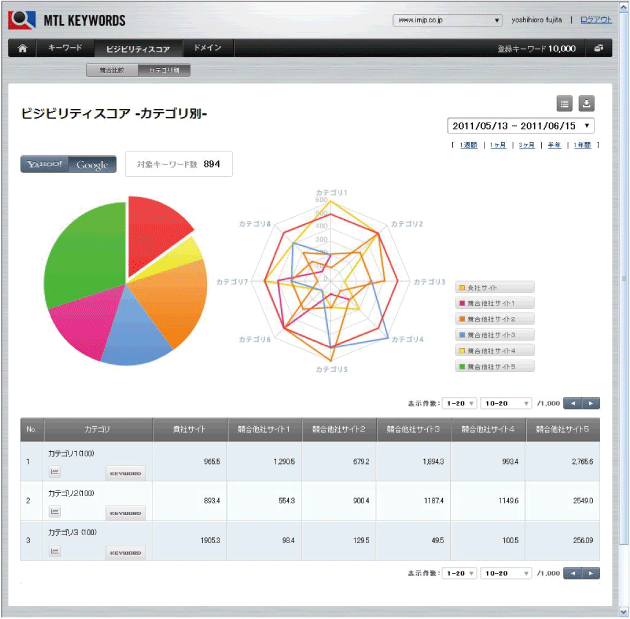This screenshot has height=619, width=630.
Task: Go to previous page with bottom pagination arrow
Action: (x=573, y=573)
